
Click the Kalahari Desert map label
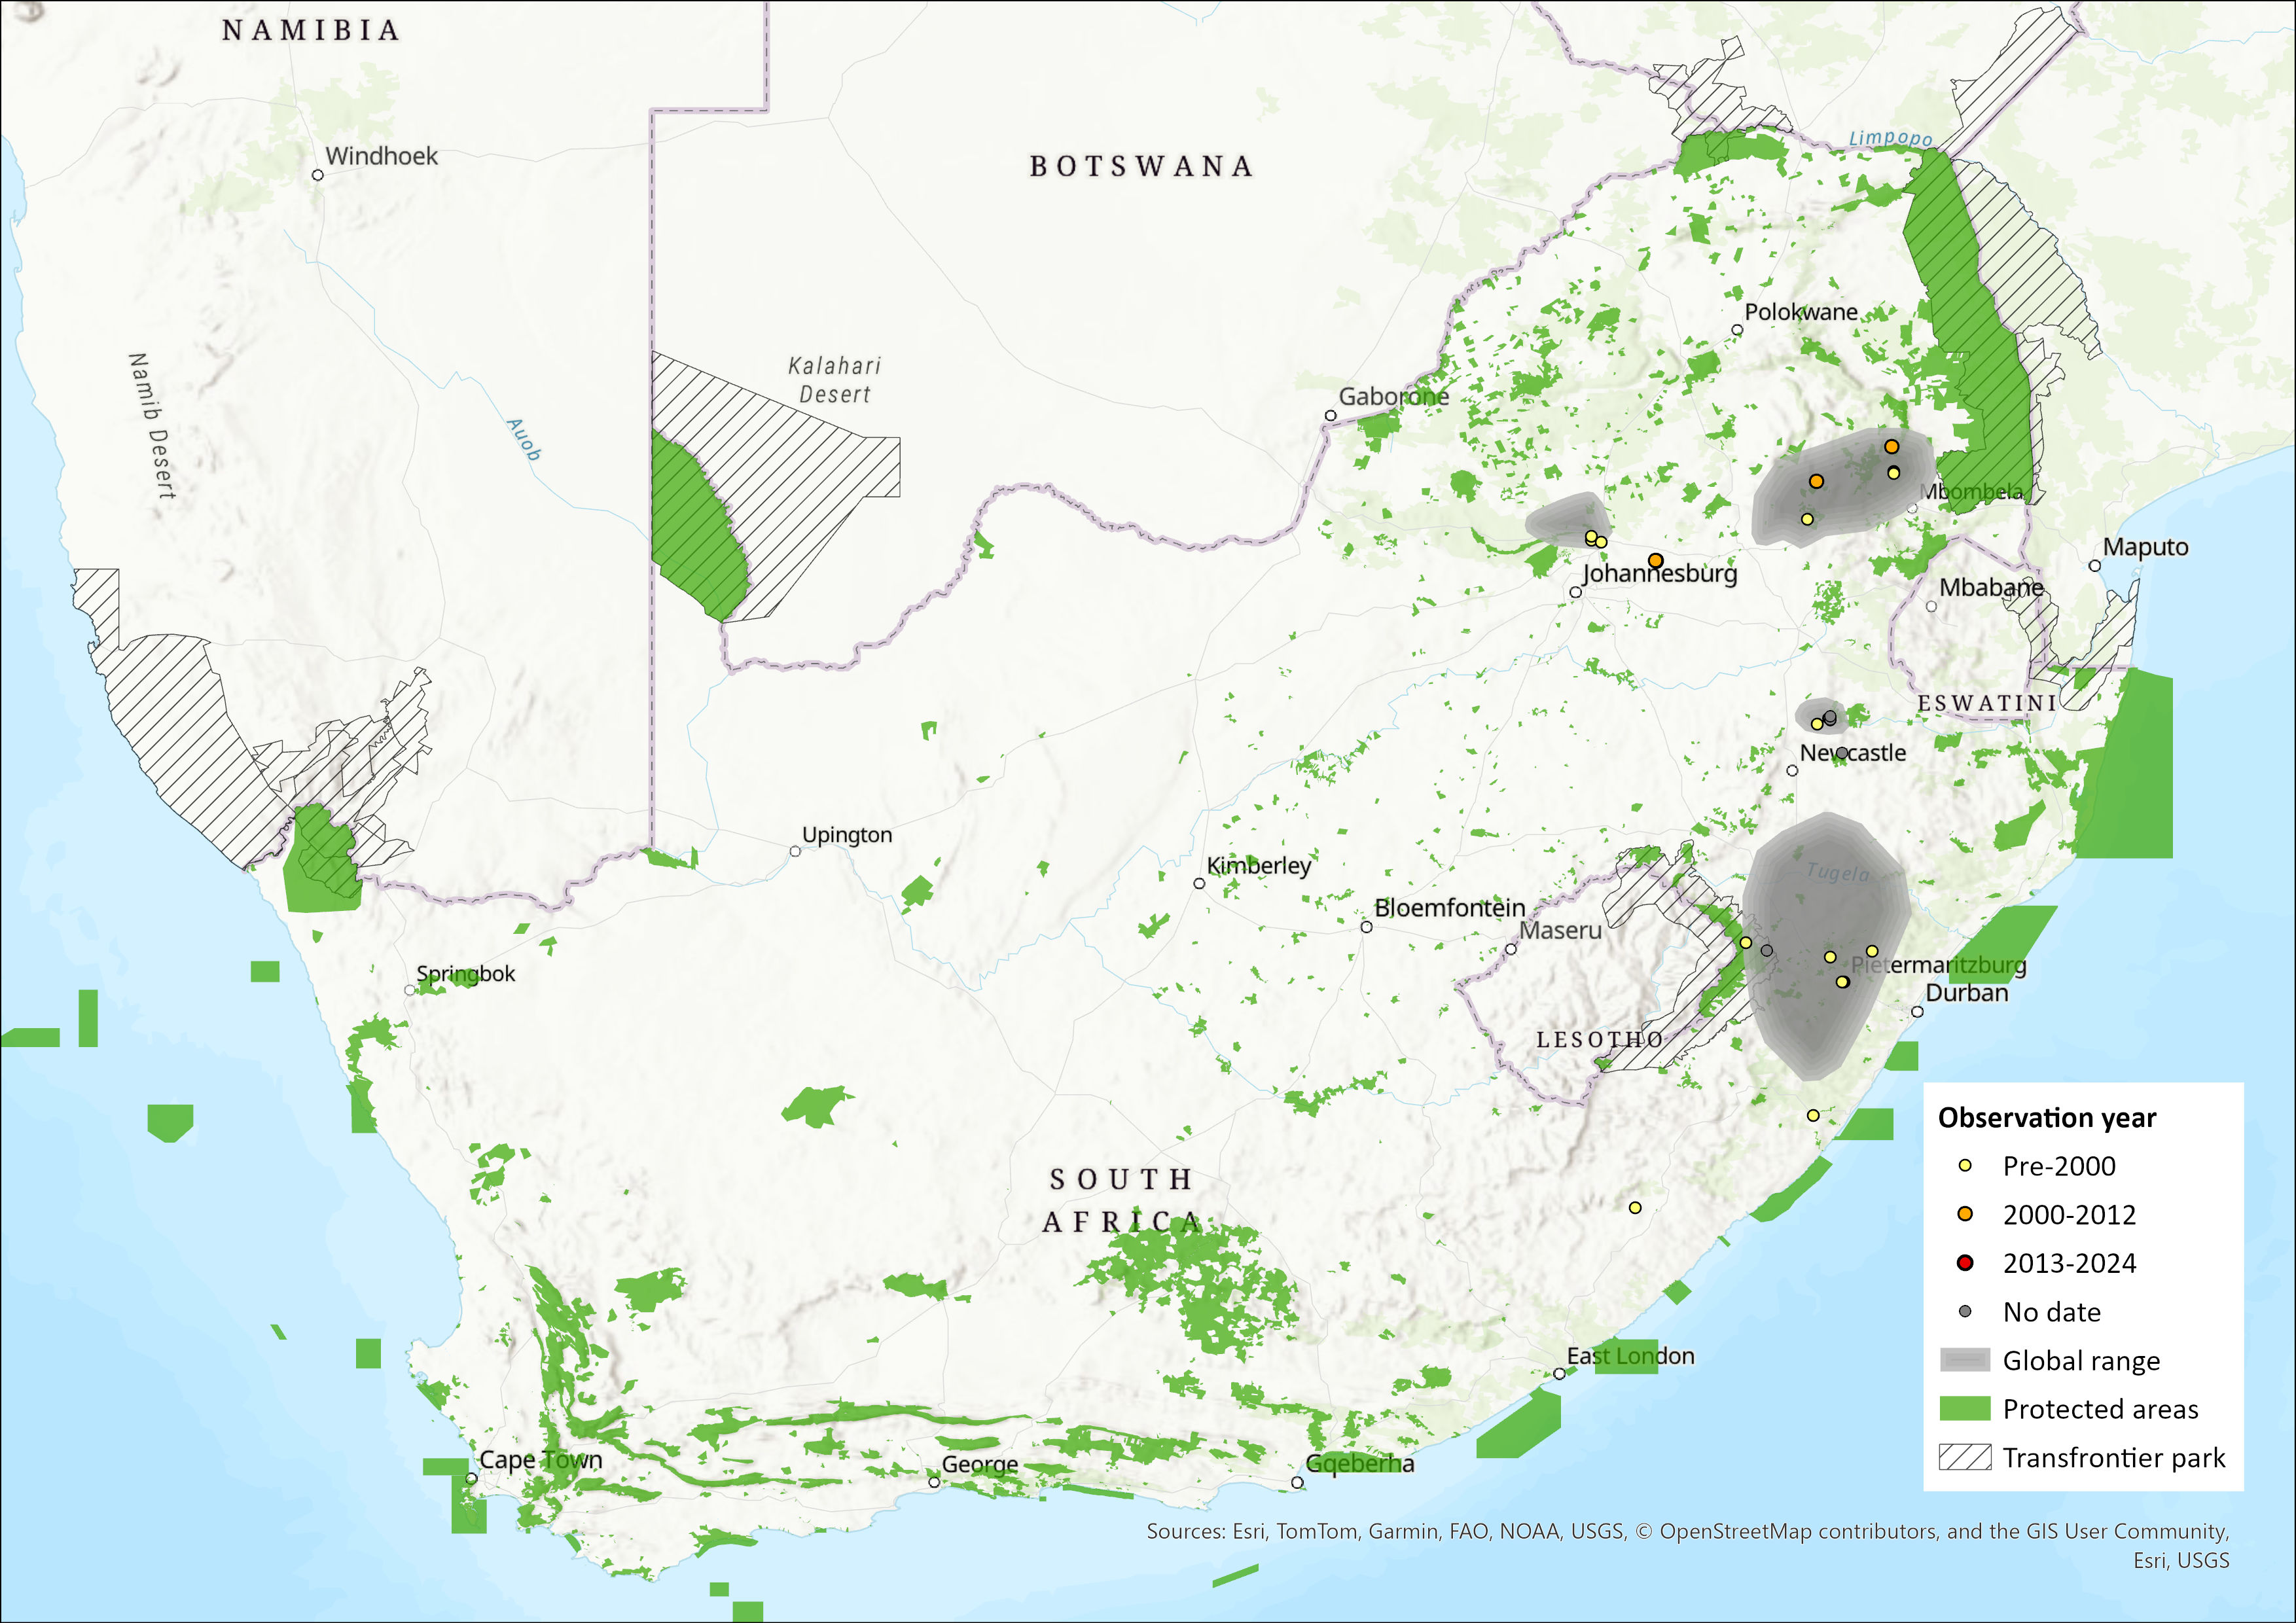coord(835,380)
